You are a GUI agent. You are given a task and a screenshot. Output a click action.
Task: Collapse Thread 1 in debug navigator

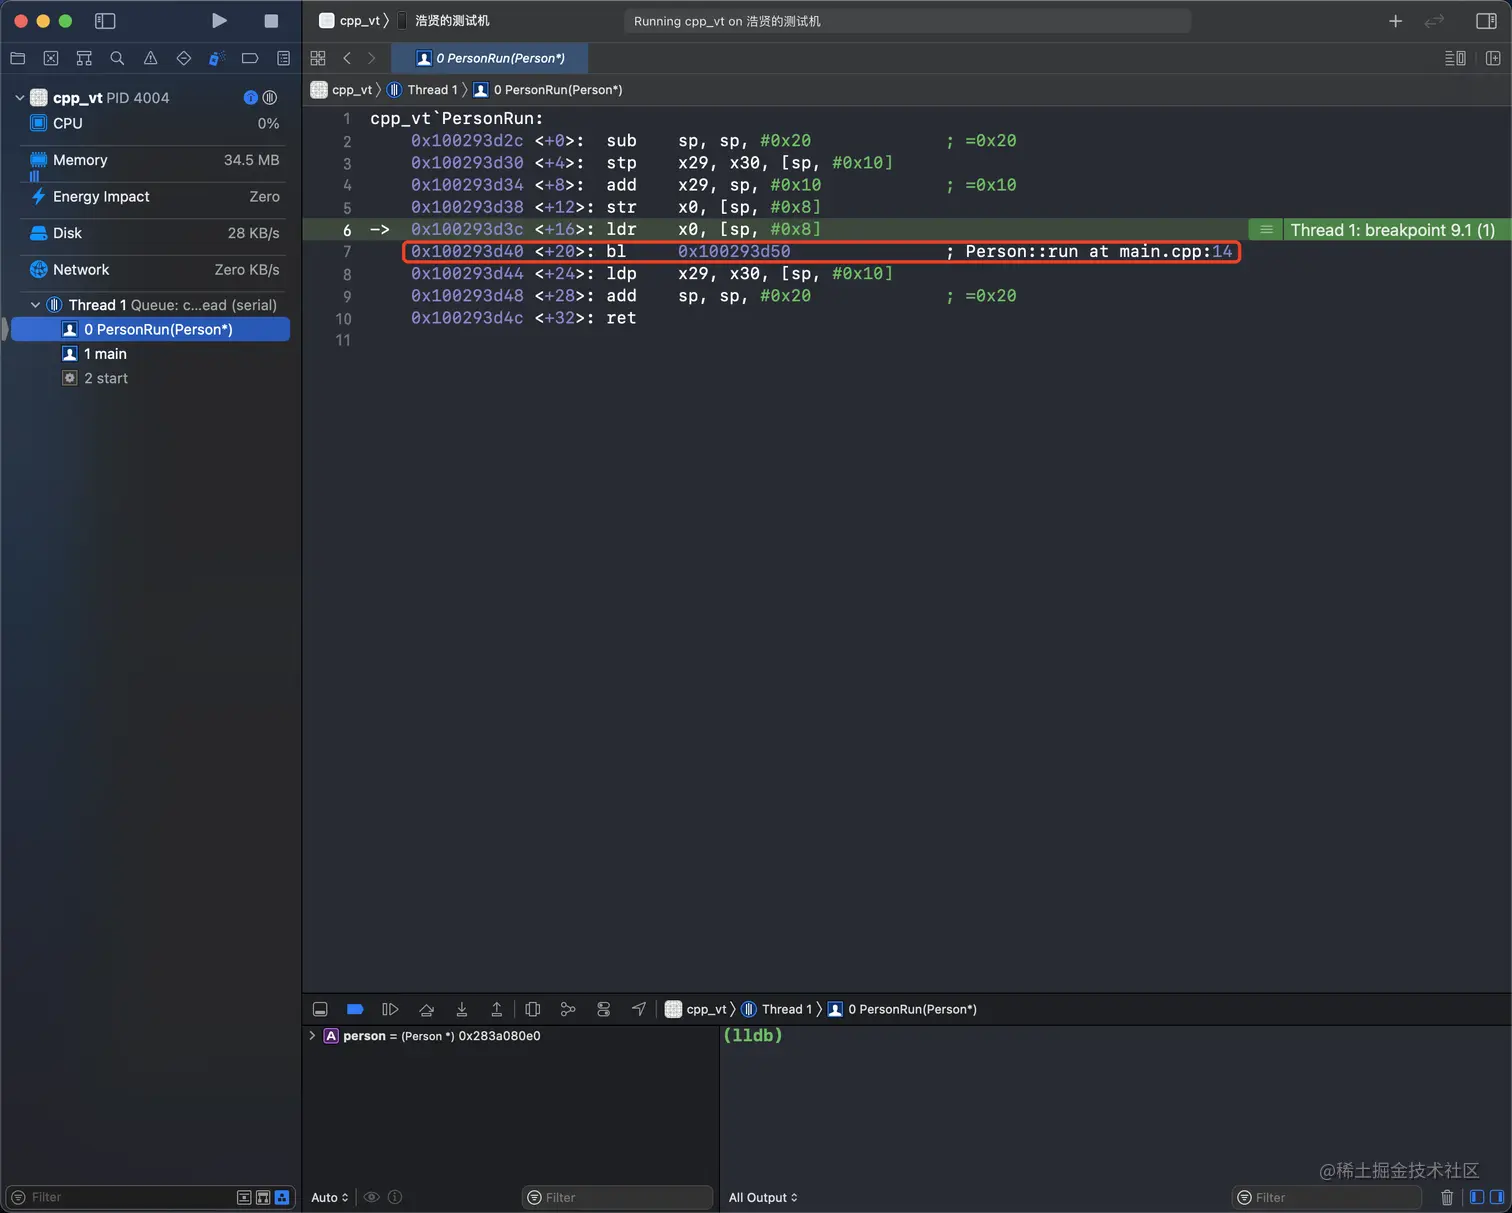pyautogui.click(x=36, y=305)
